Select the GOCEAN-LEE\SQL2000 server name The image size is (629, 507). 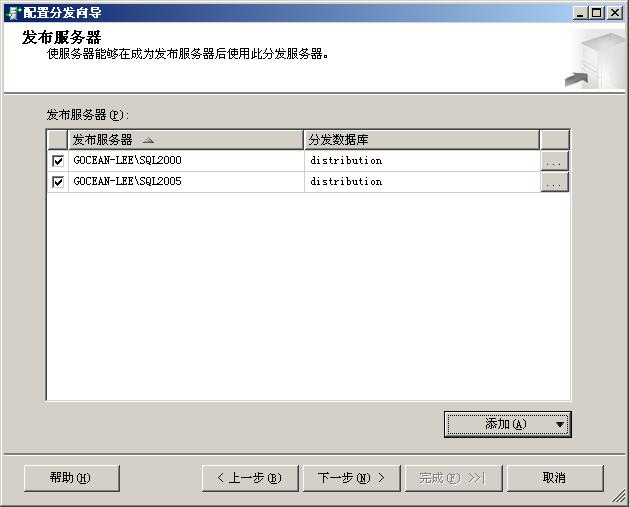pos(127,160)
